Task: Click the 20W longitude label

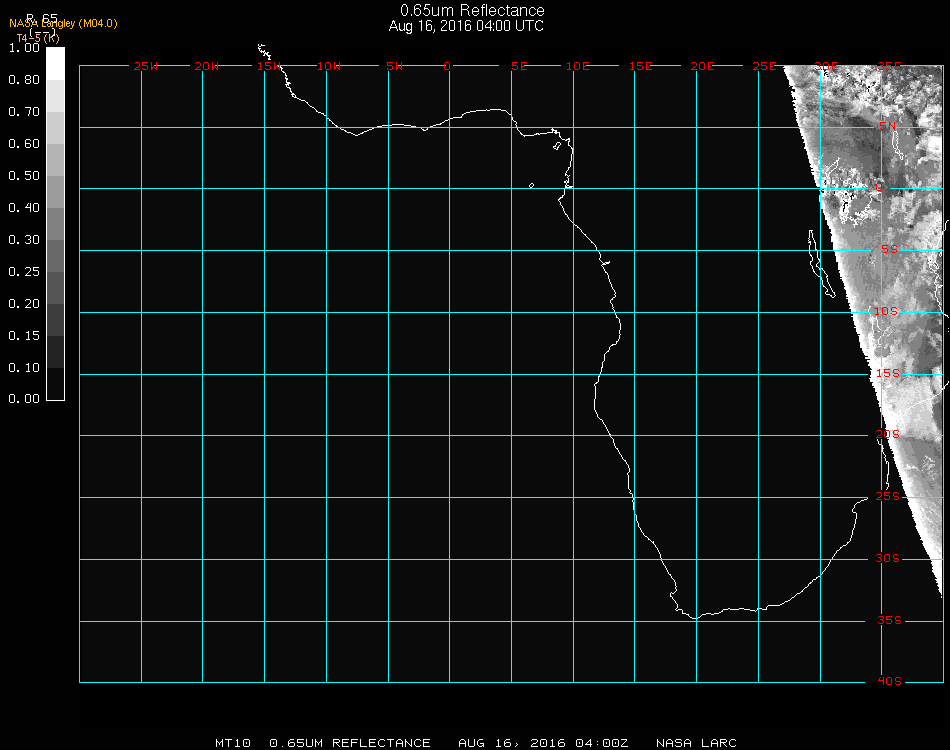Action: [x=207, y=66]
